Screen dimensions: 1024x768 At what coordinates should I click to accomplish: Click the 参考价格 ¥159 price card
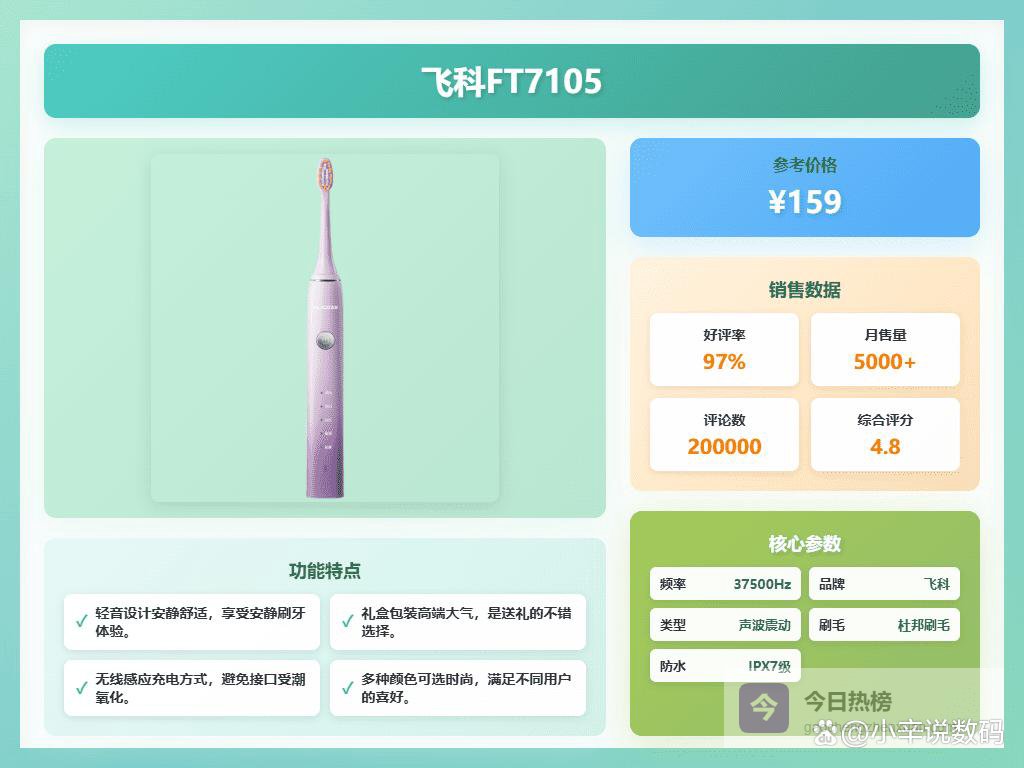click(804, 188)
